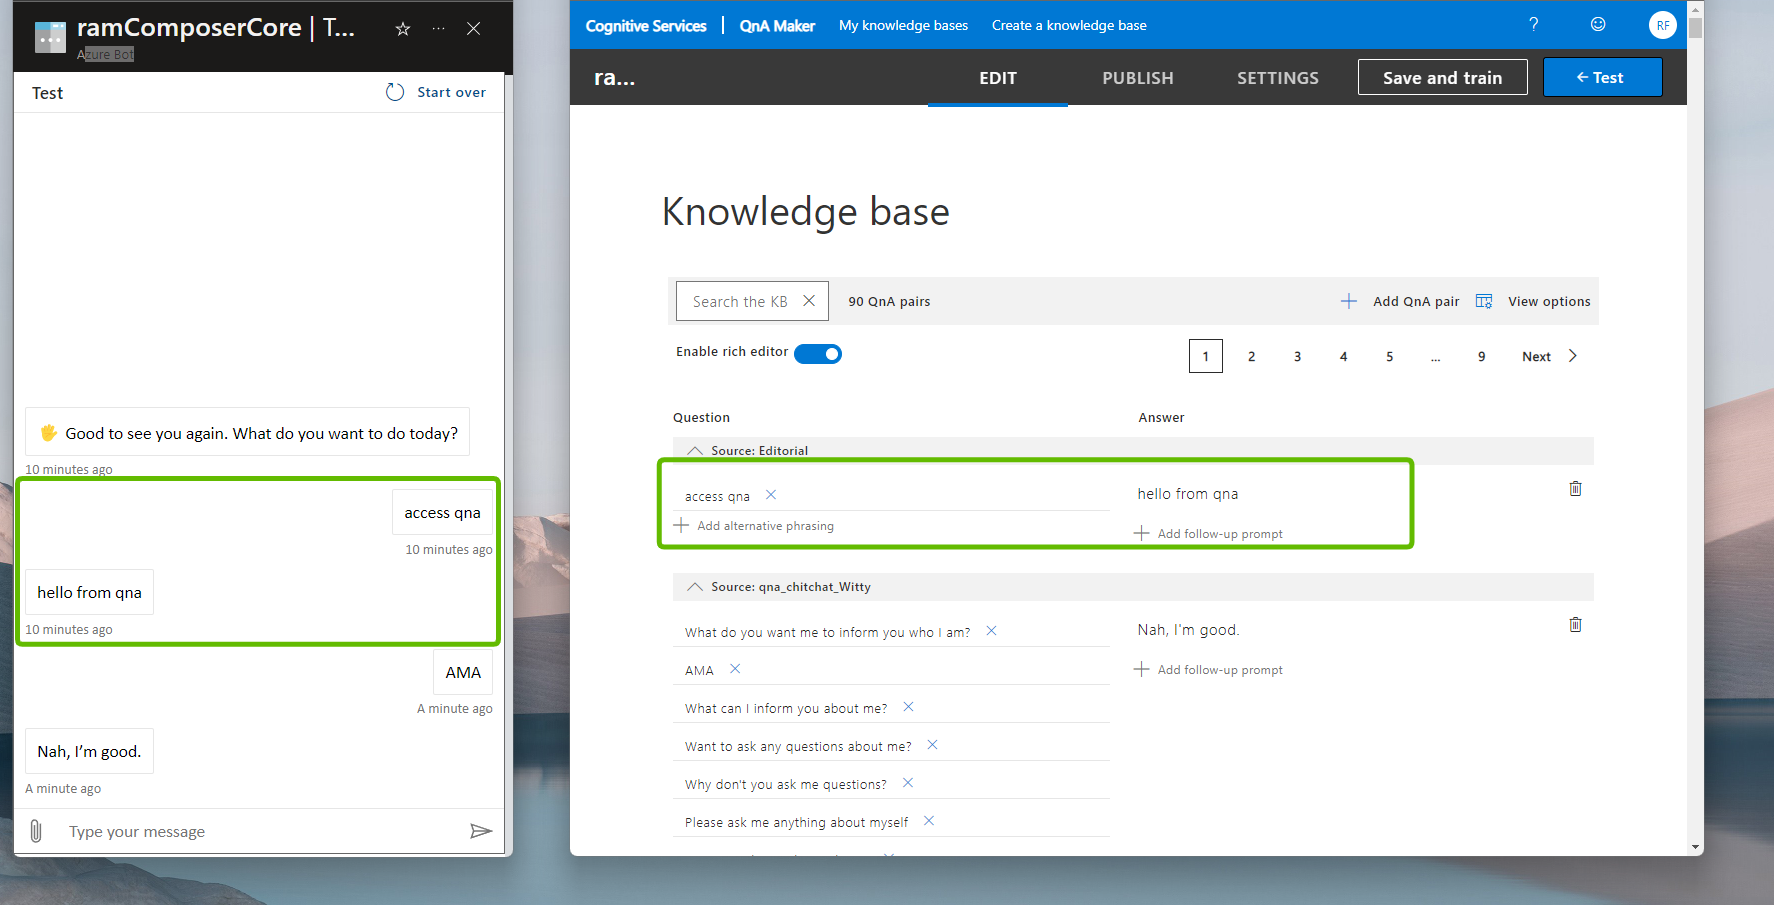Click the Type your message input
1774x905 pixels.
click(200, 830)
